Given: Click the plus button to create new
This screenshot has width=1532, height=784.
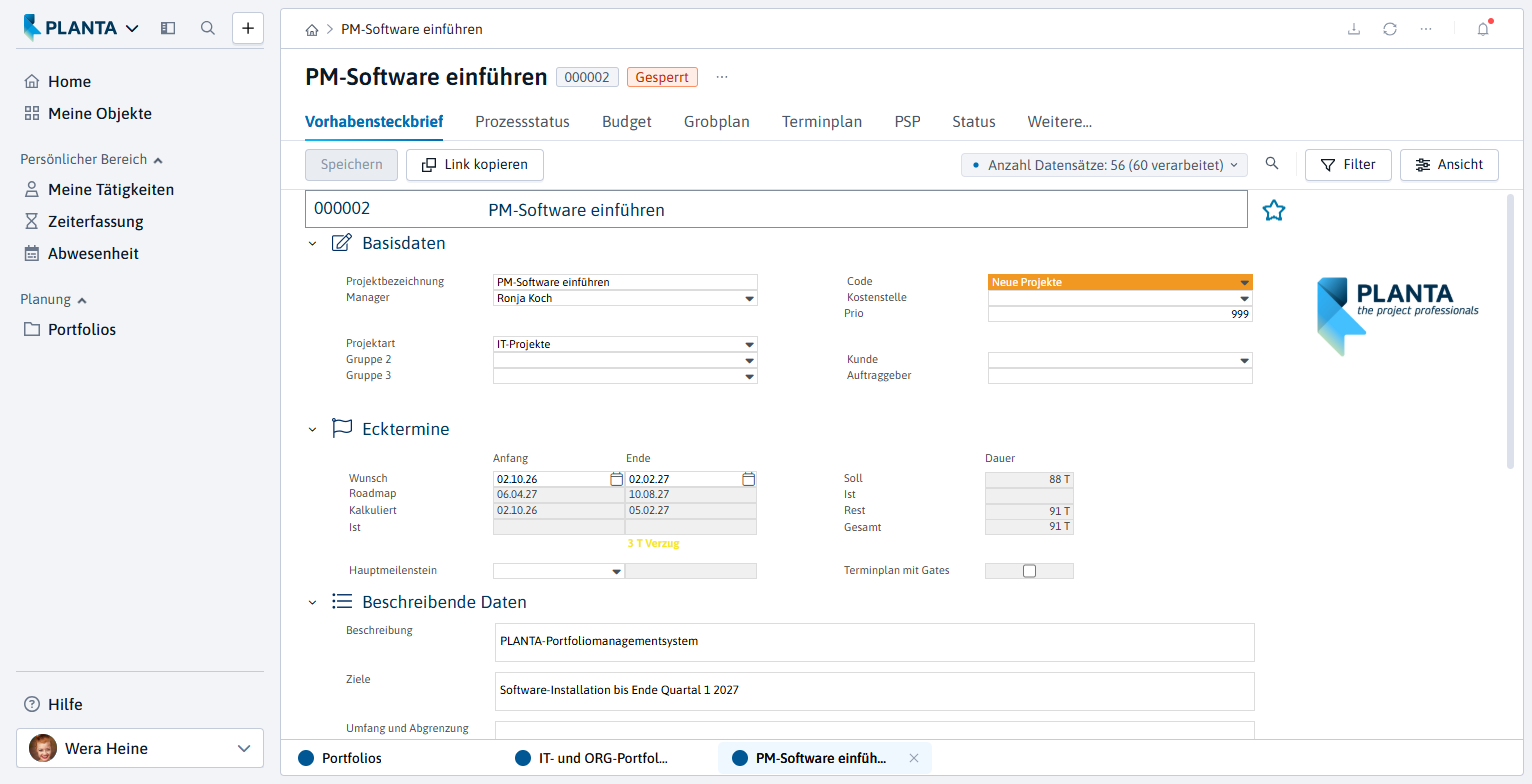Looking at the screenshot, I should (248, 28).
